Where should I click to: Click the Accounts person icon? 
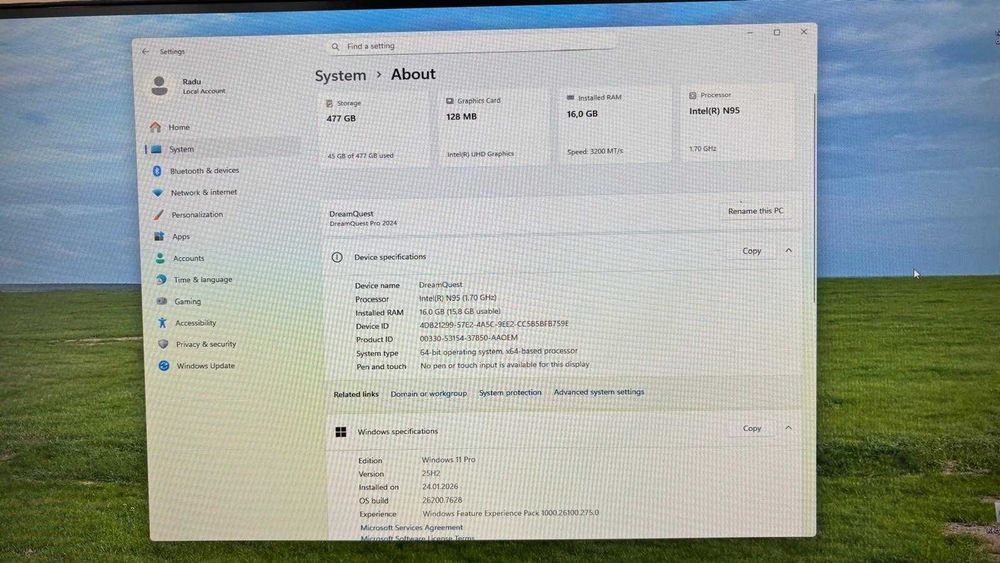coord(160,258)
